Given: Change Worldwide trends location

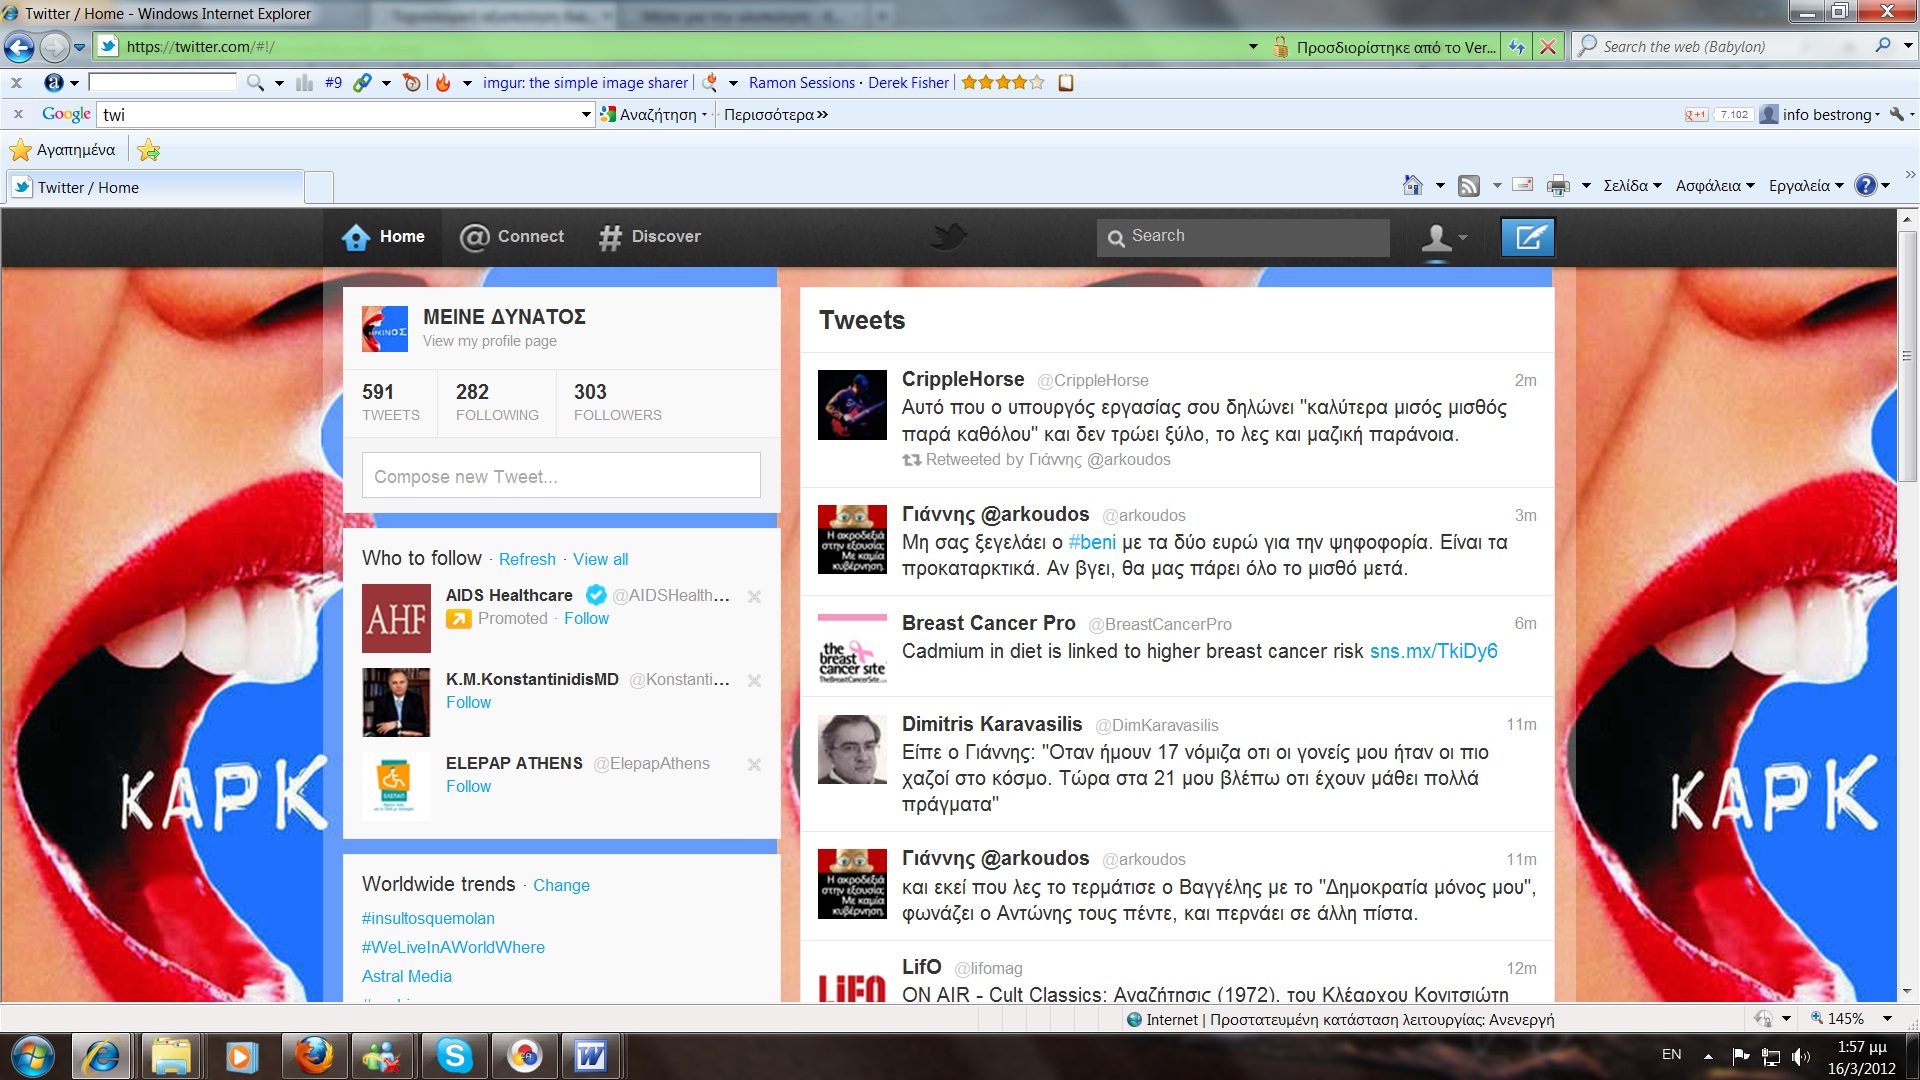Looking at the screenshot, I should pos(561,886).
